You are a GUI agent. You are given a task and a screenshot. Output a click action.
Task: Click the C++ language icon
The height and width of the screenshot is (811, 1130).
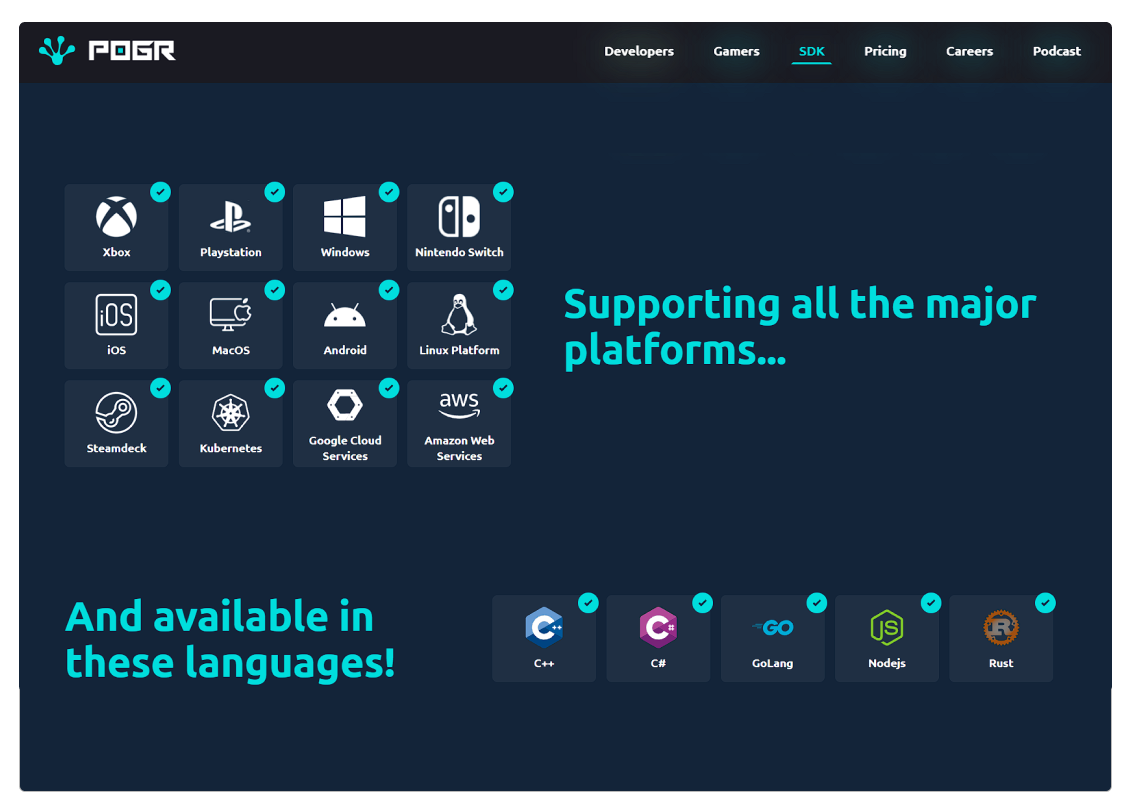[544, 627]
